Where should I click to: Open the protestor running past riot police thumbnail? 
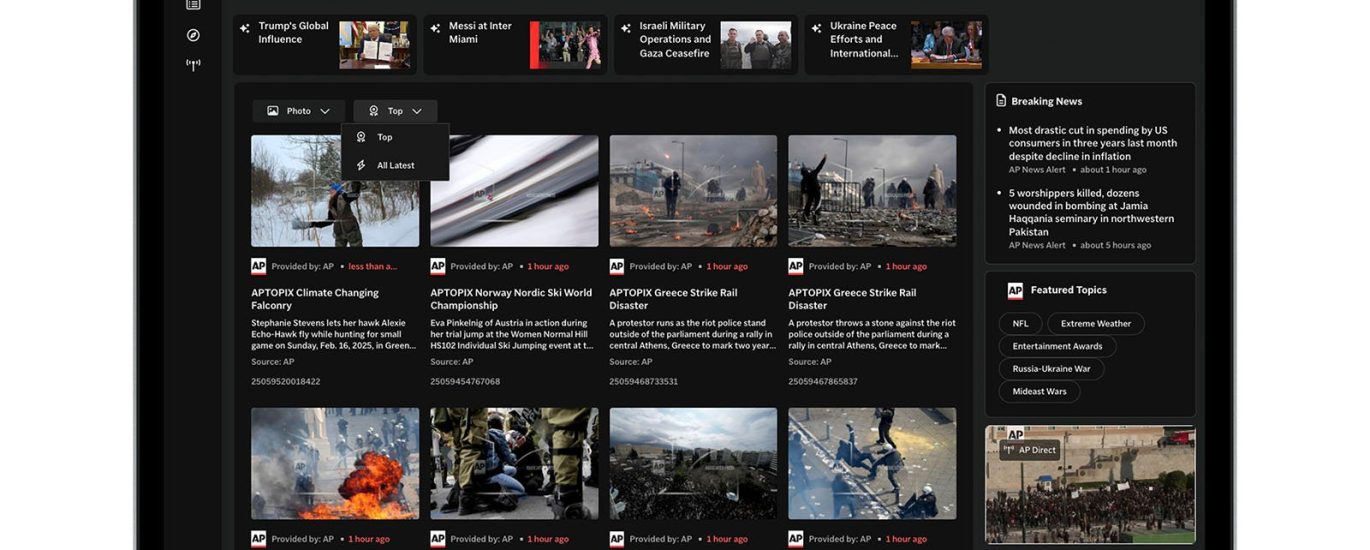coord(693,191)
